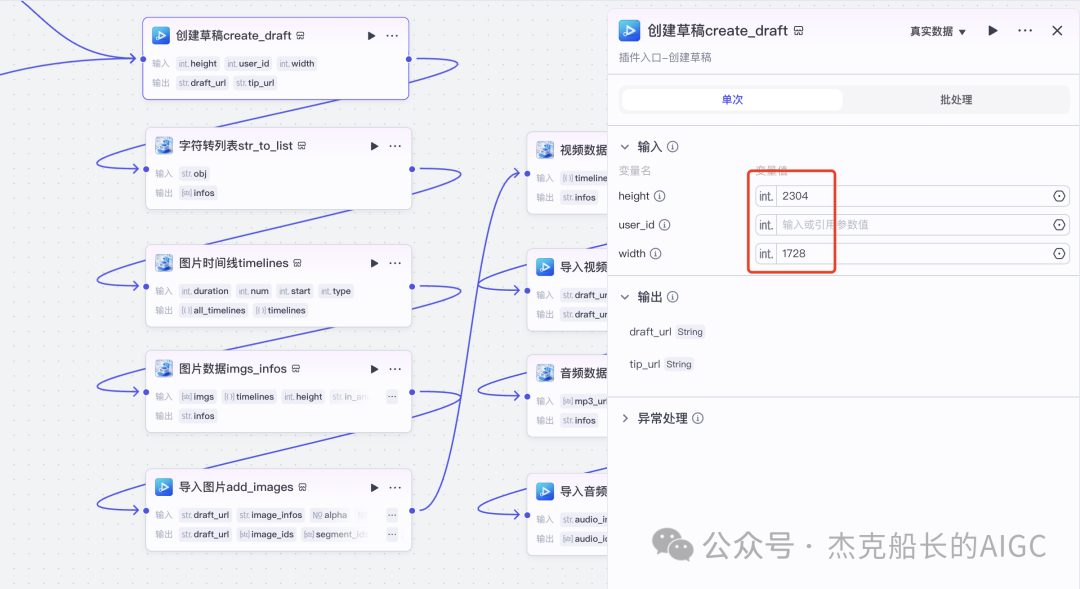Run the 字符转列表str_to_list node
Screen dimensions: 1080x589
click(374, 146)
